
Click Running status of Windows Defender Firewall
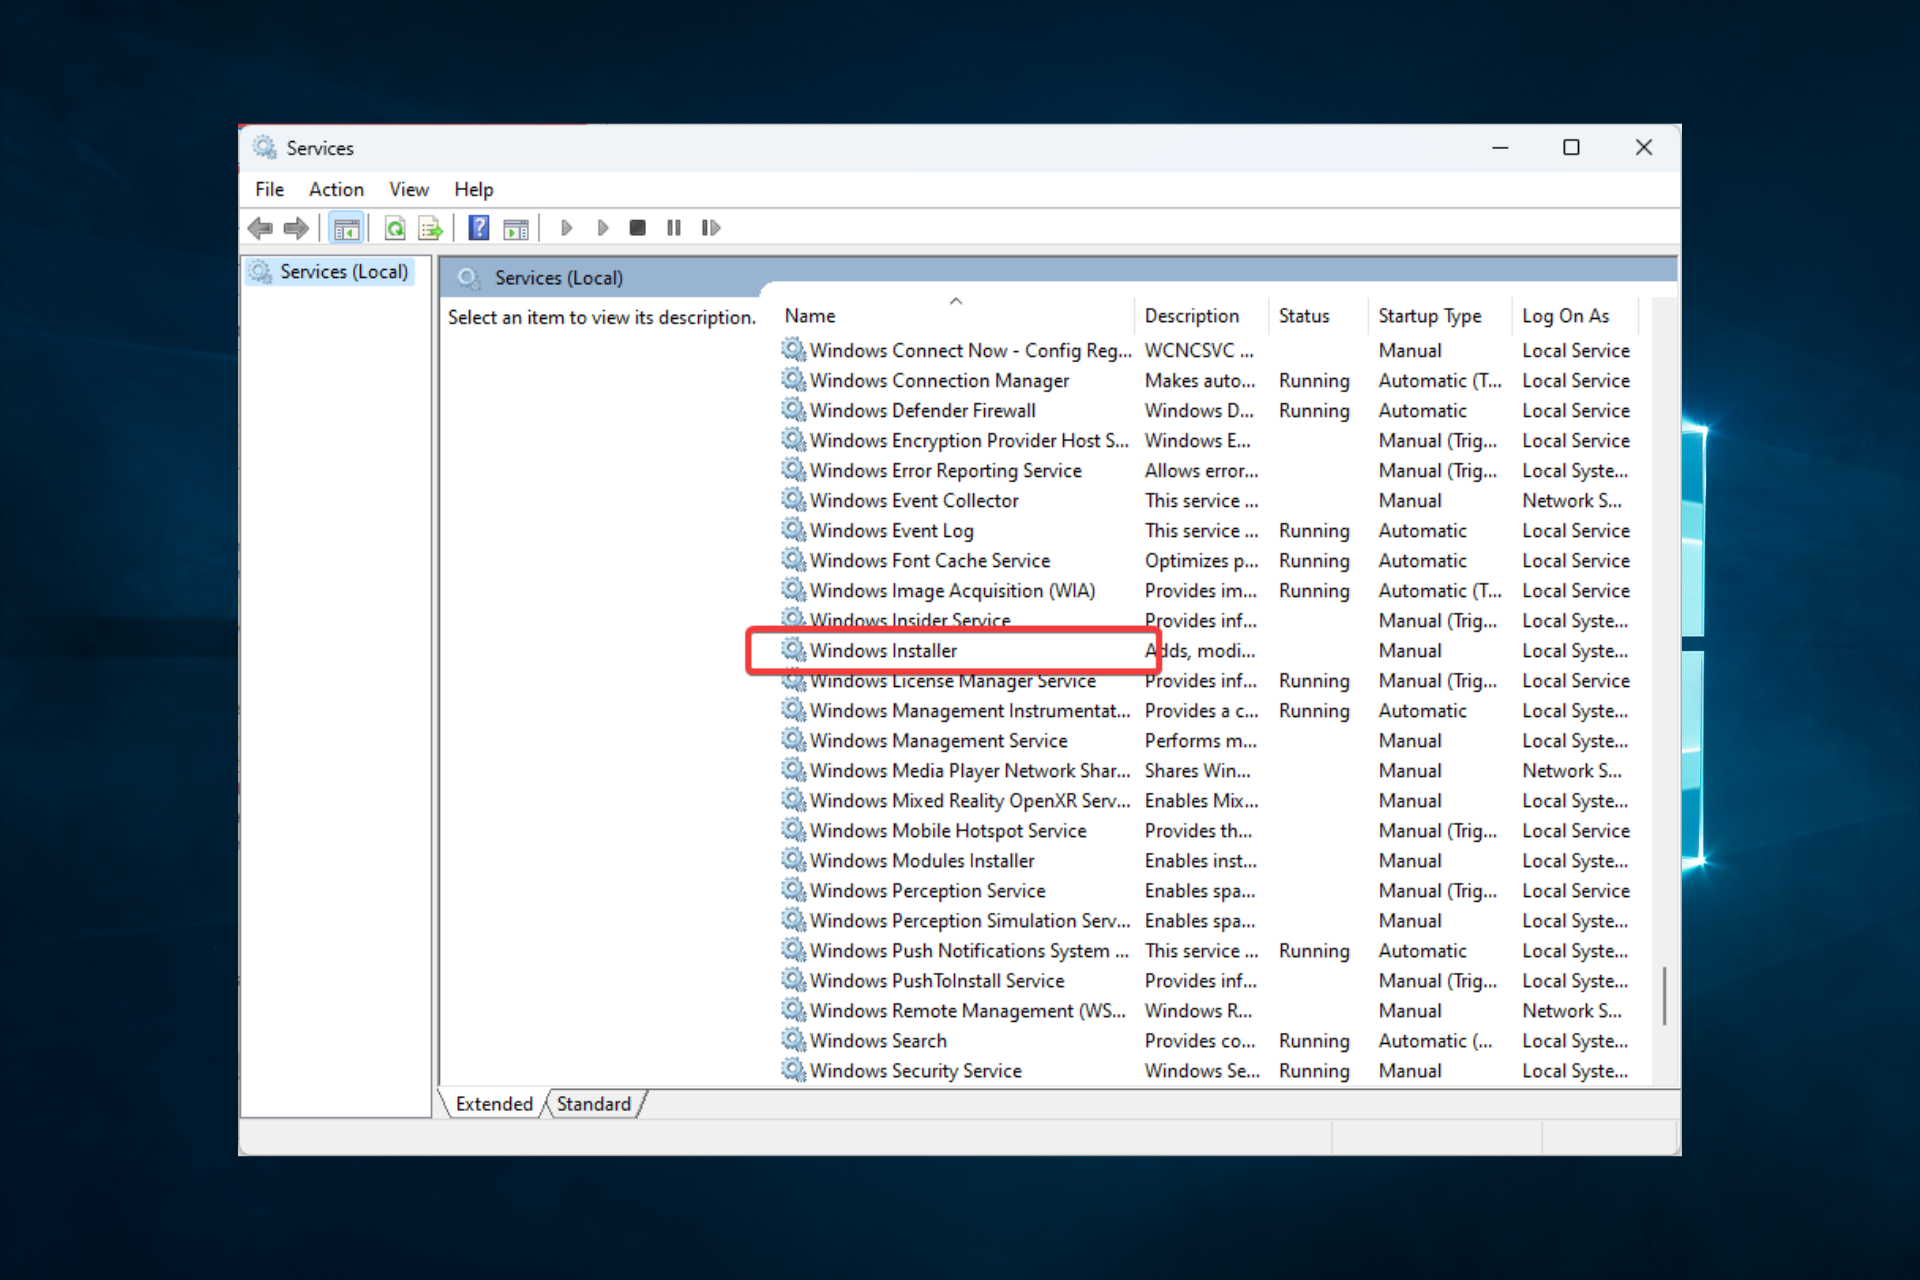1314,410
